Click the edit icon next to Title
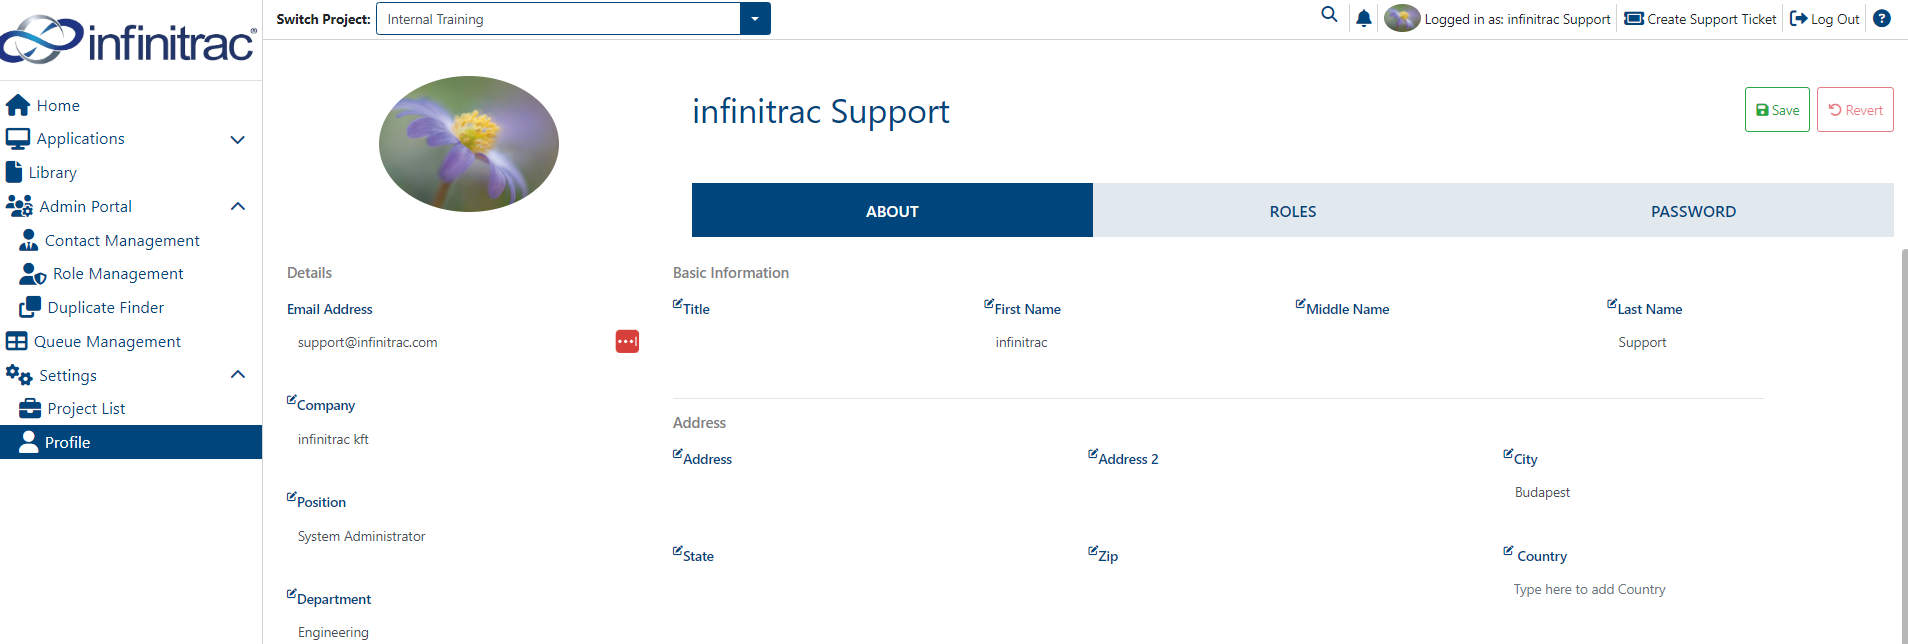 point(678,304)
